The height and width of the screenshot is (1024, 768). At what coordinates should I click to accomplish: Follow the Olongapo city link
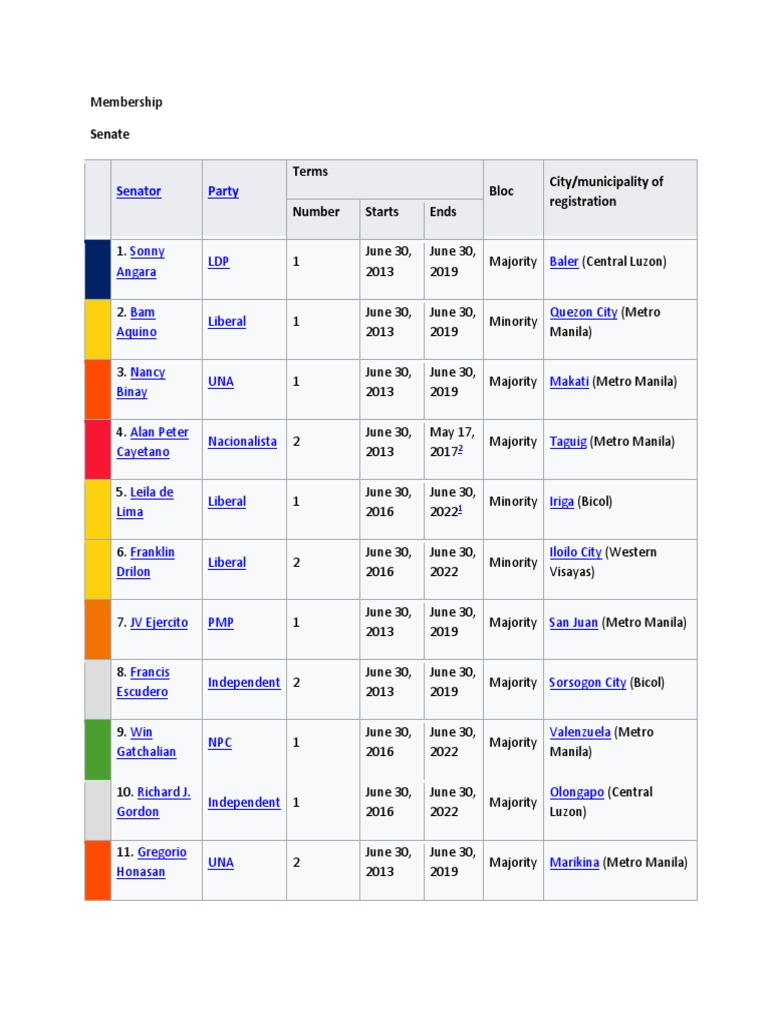click(x=577, y=793)
